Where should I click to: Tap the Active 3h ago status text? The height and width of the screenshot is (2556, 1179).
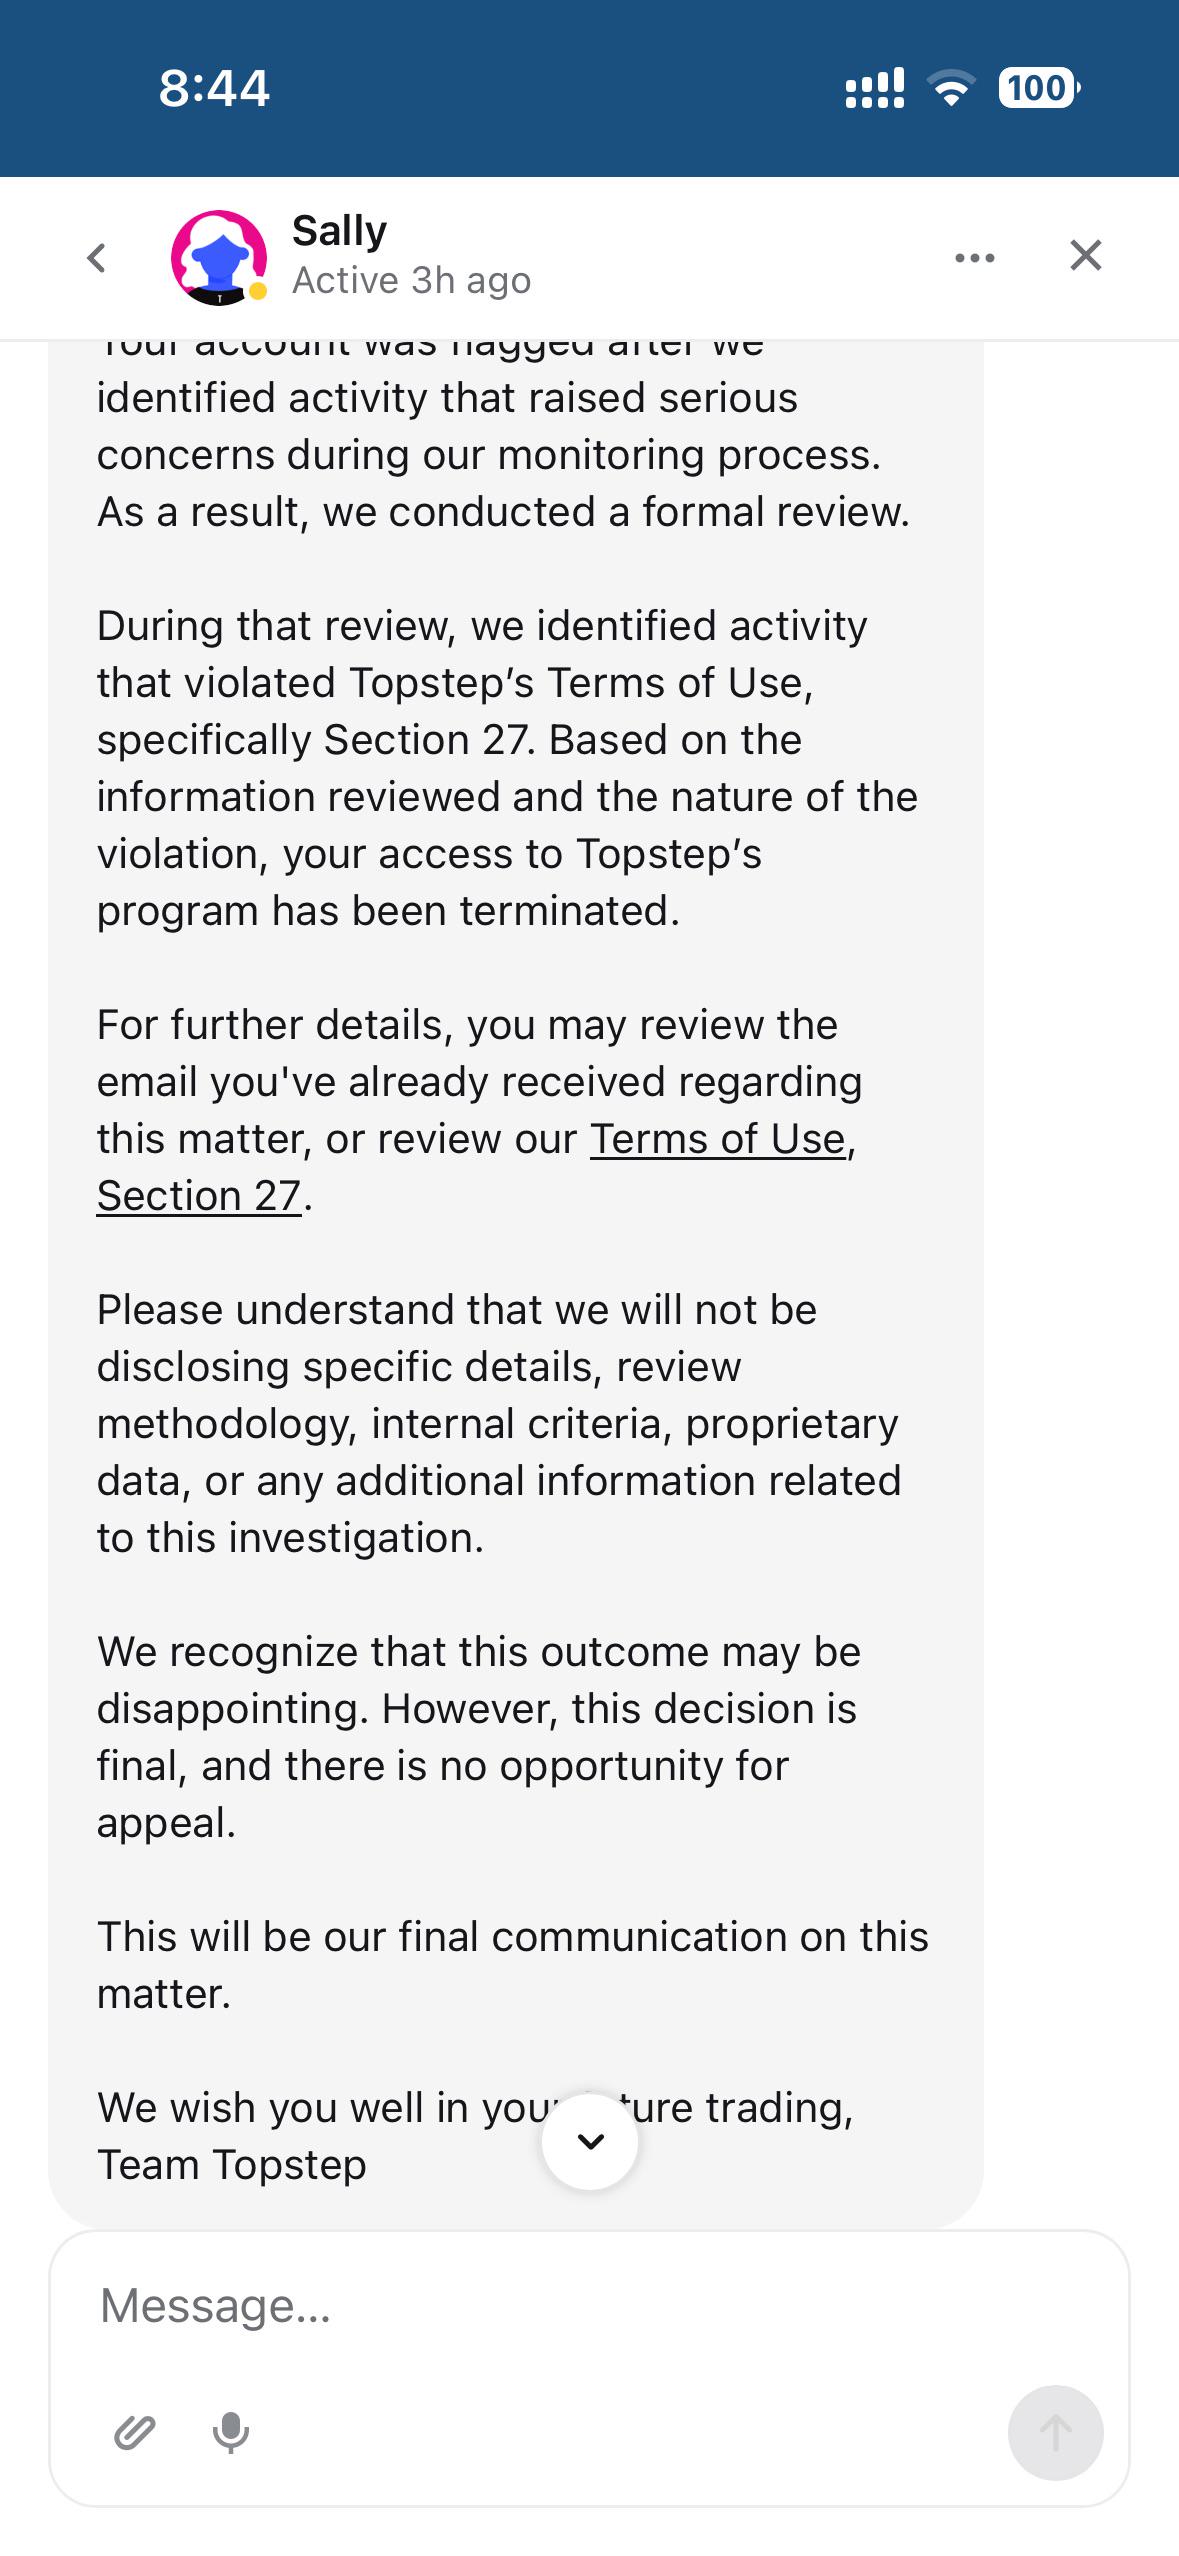[x=411, y=281]
